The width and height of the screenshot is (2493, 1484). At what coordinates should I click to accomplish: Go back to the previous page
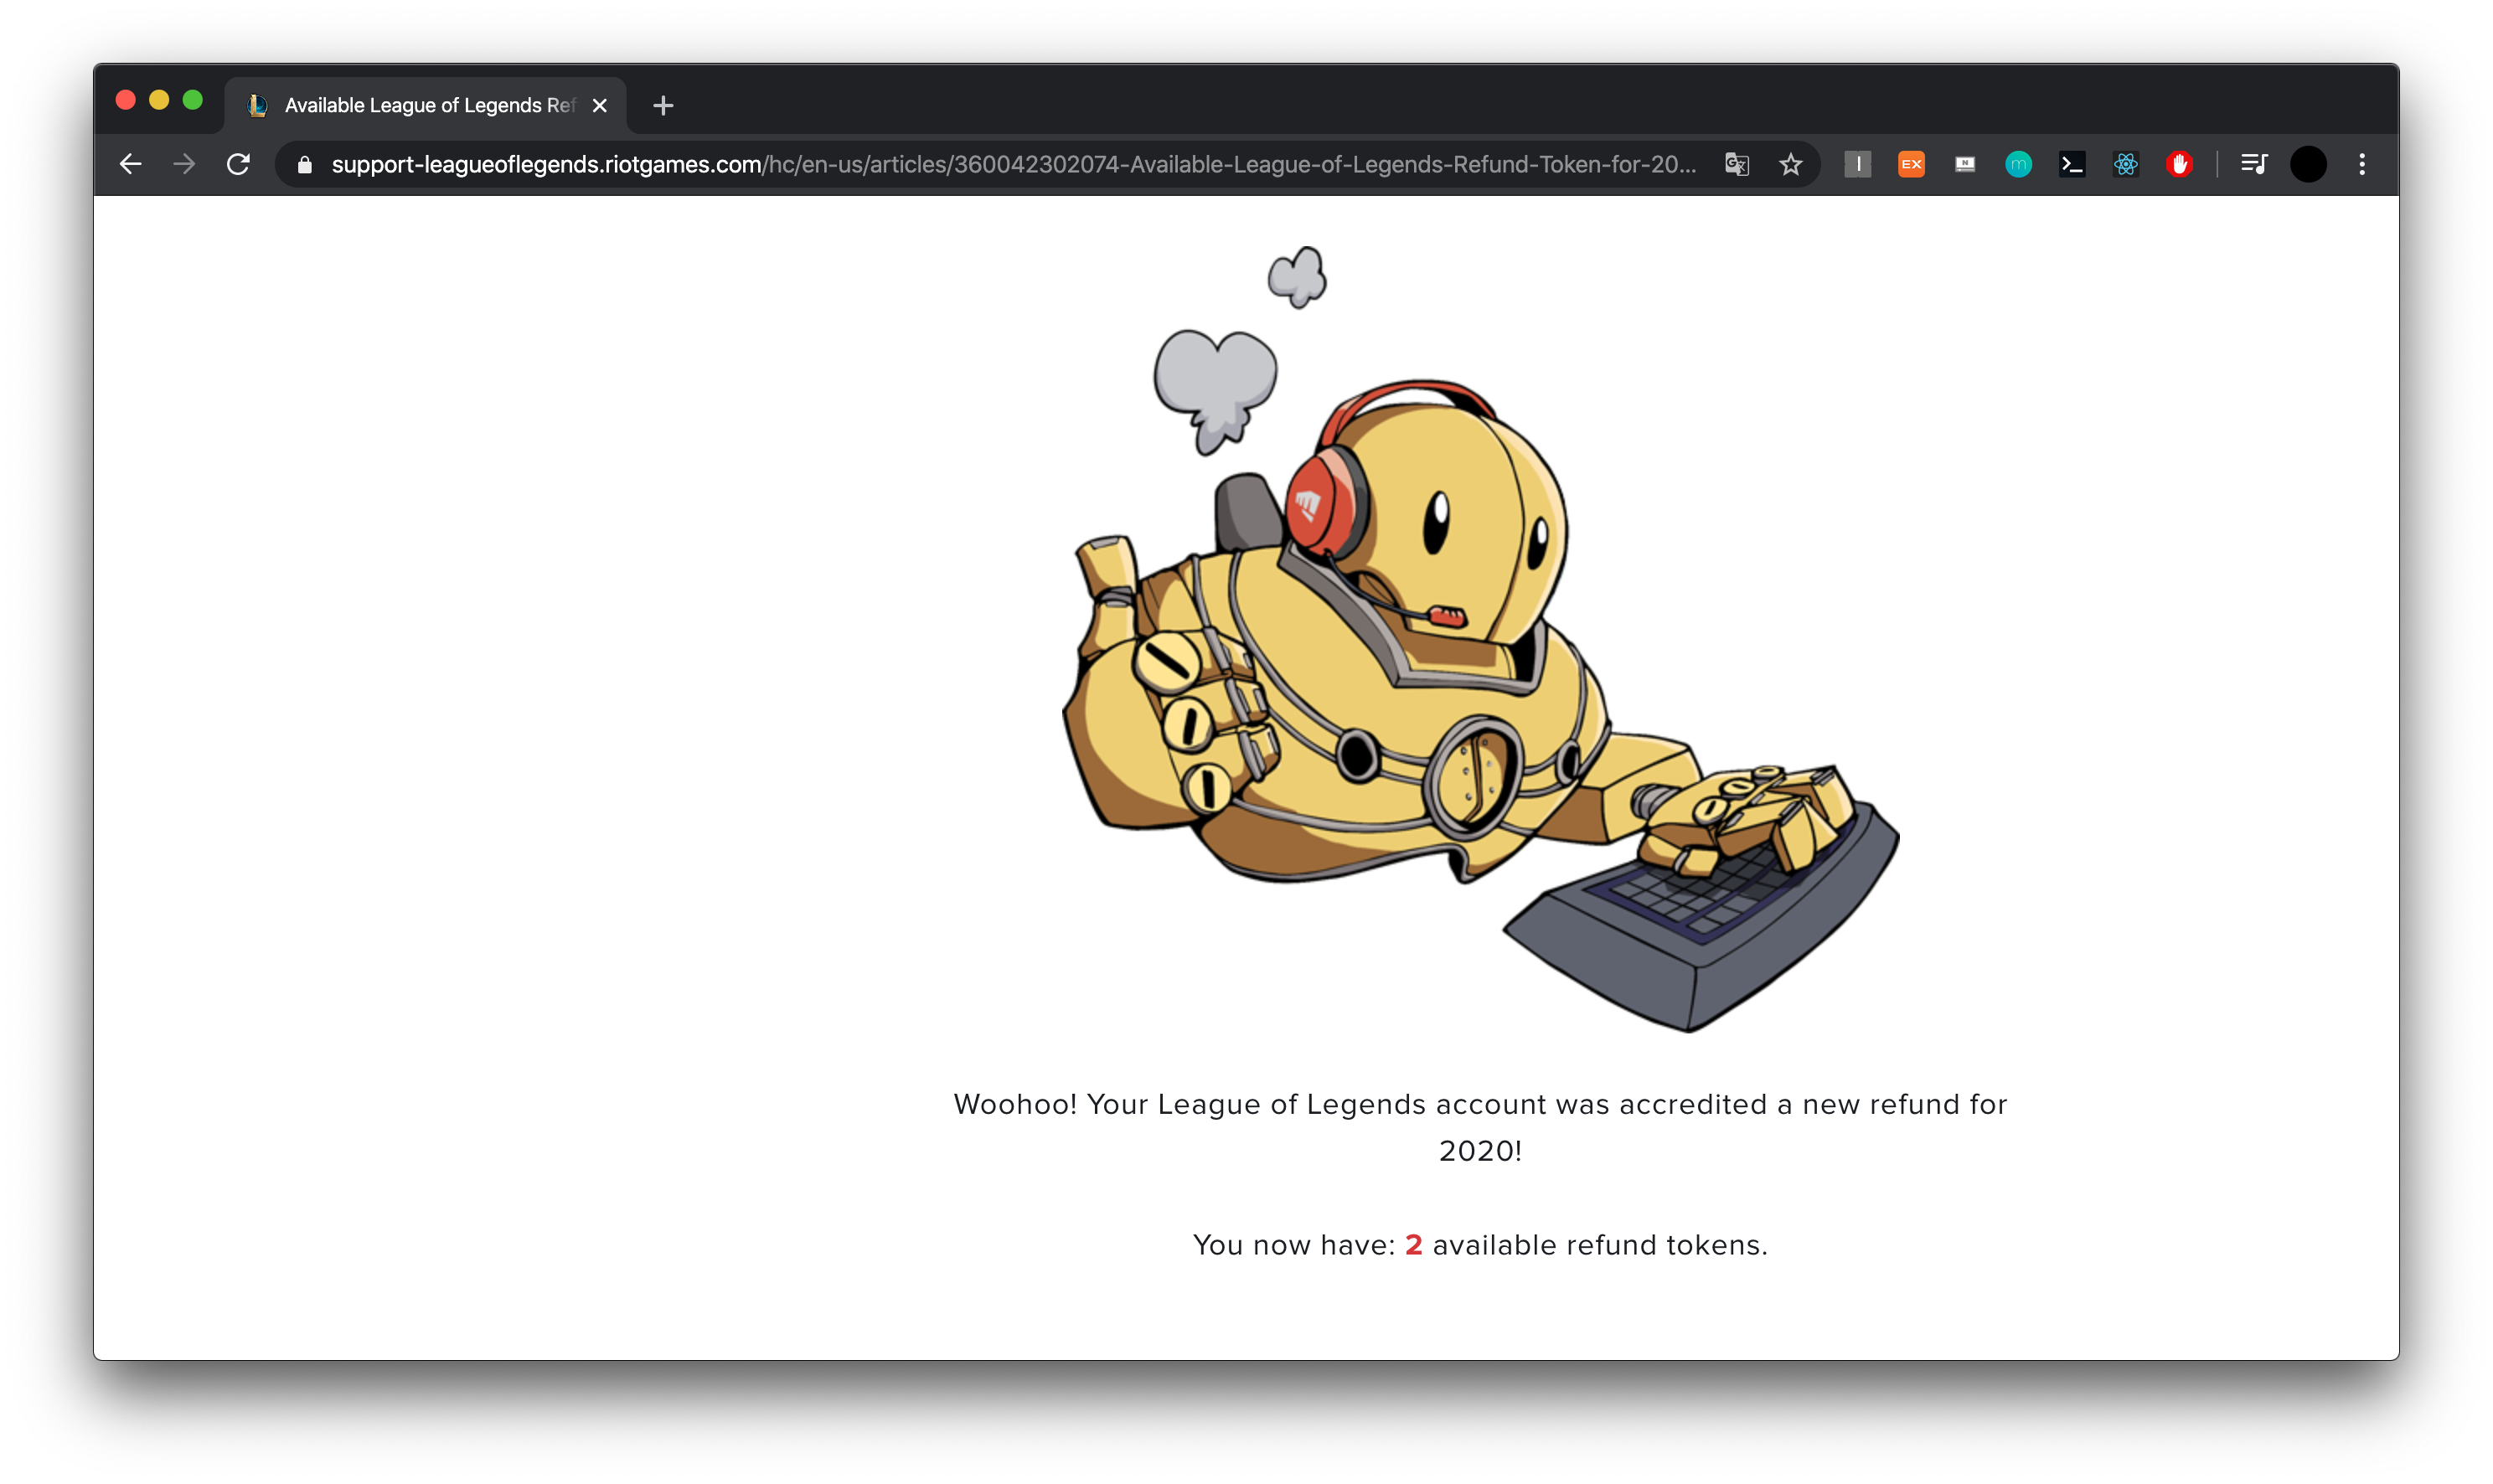[x=130, y=164]
